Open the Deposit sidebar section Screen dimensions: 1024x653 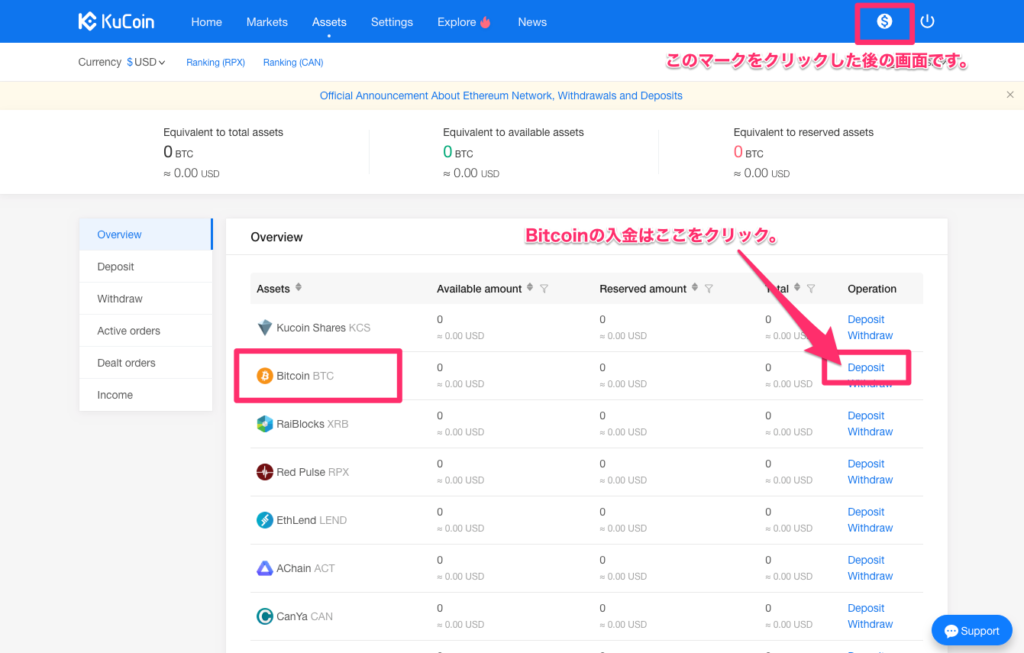pos(146,266)
